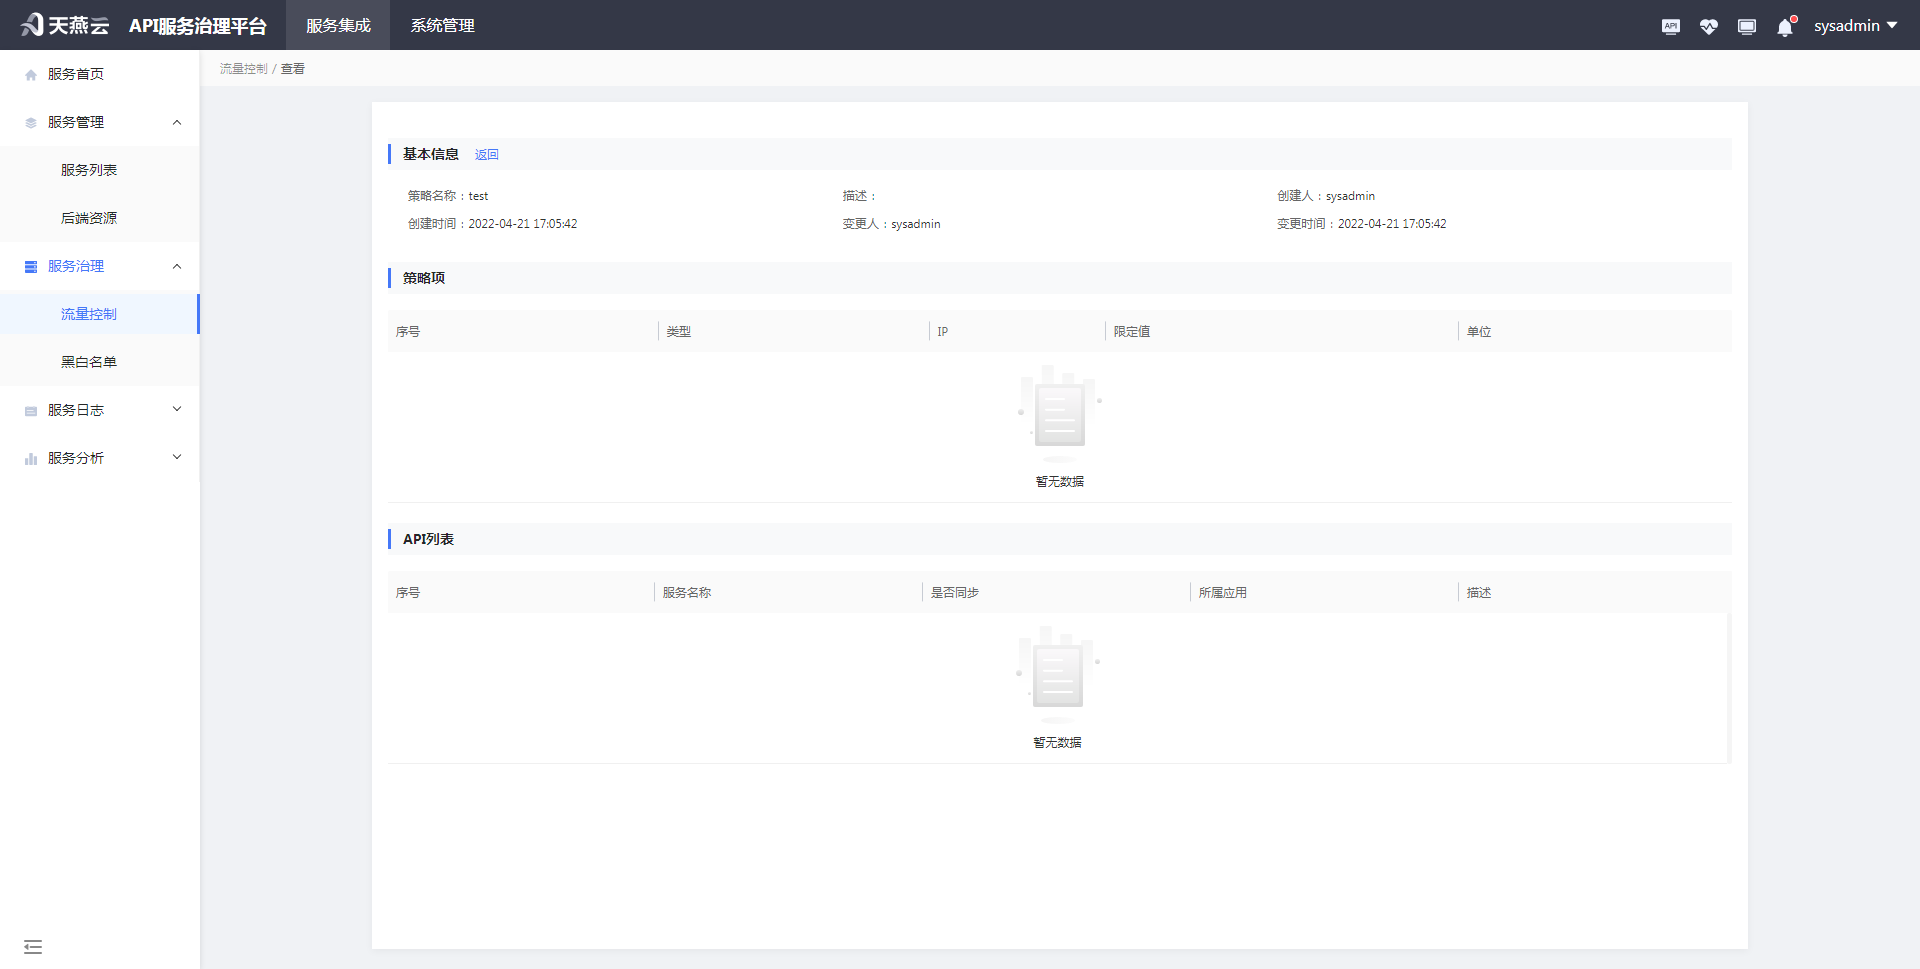
Task: Click the bar chart icon beside 服务分析
Action: click(x=31, y=459)
